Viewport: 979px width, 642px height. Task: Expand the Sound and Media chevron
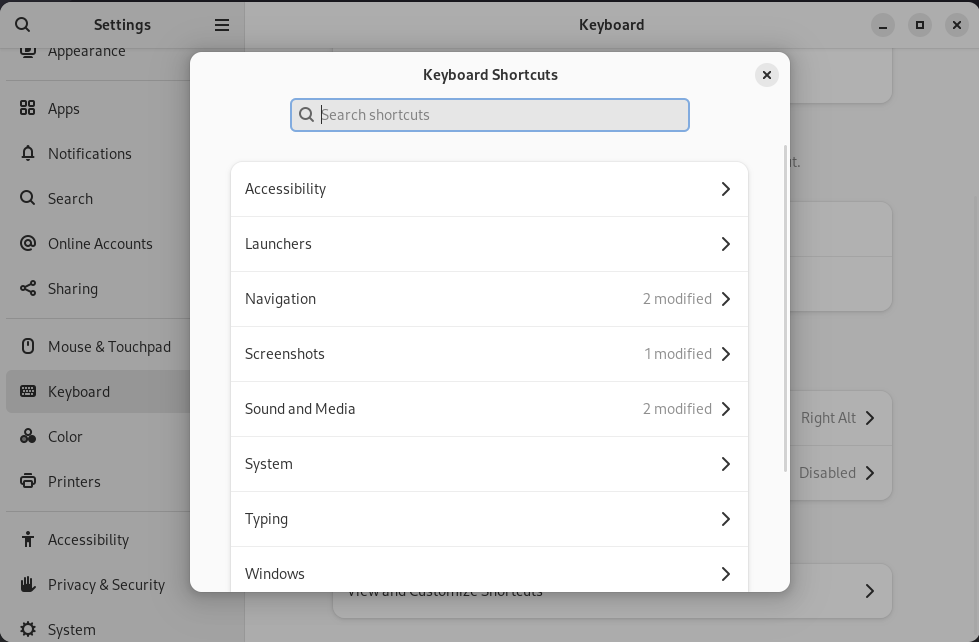pos(726,408)
